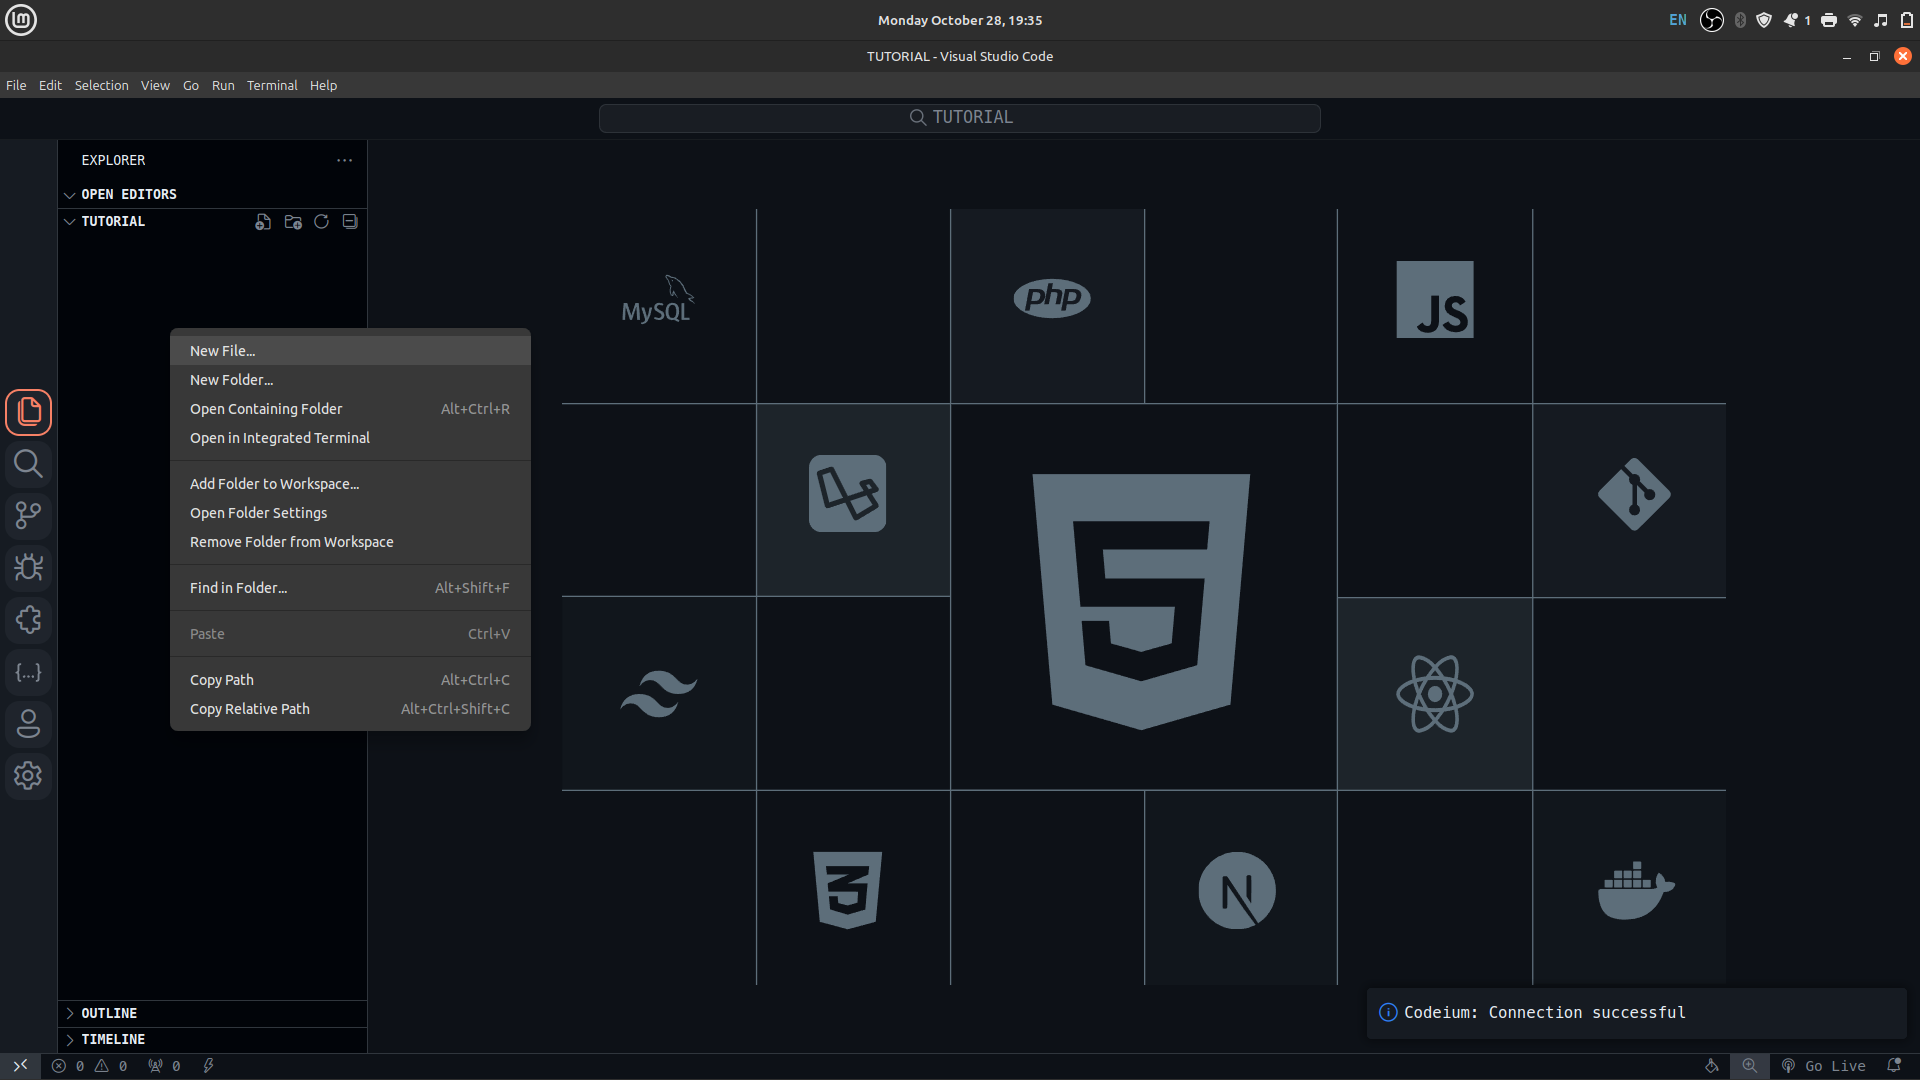
Task: Open Source Control view
Action: pyautogui.click(x=28, y=516)
